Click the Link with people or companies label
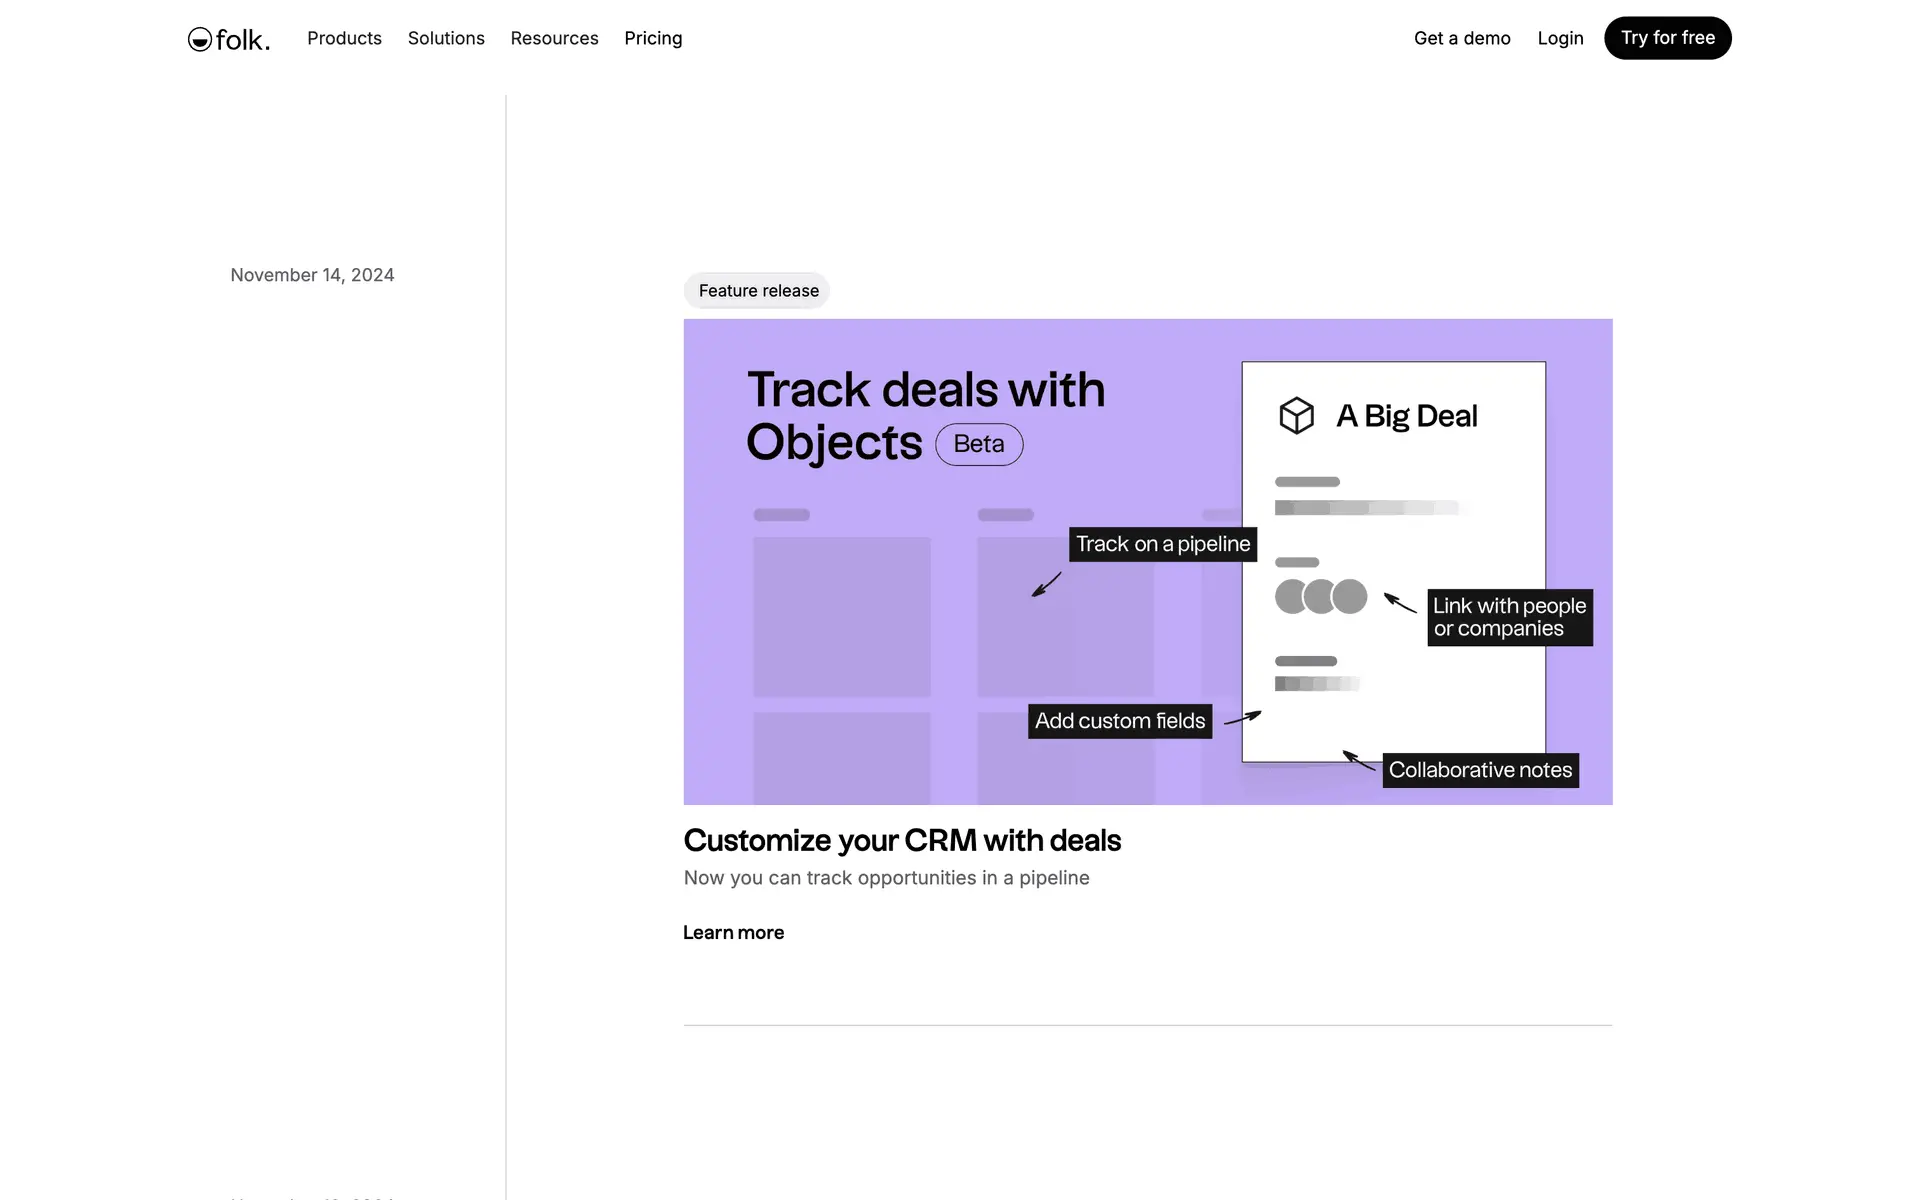 [1508, 617]
